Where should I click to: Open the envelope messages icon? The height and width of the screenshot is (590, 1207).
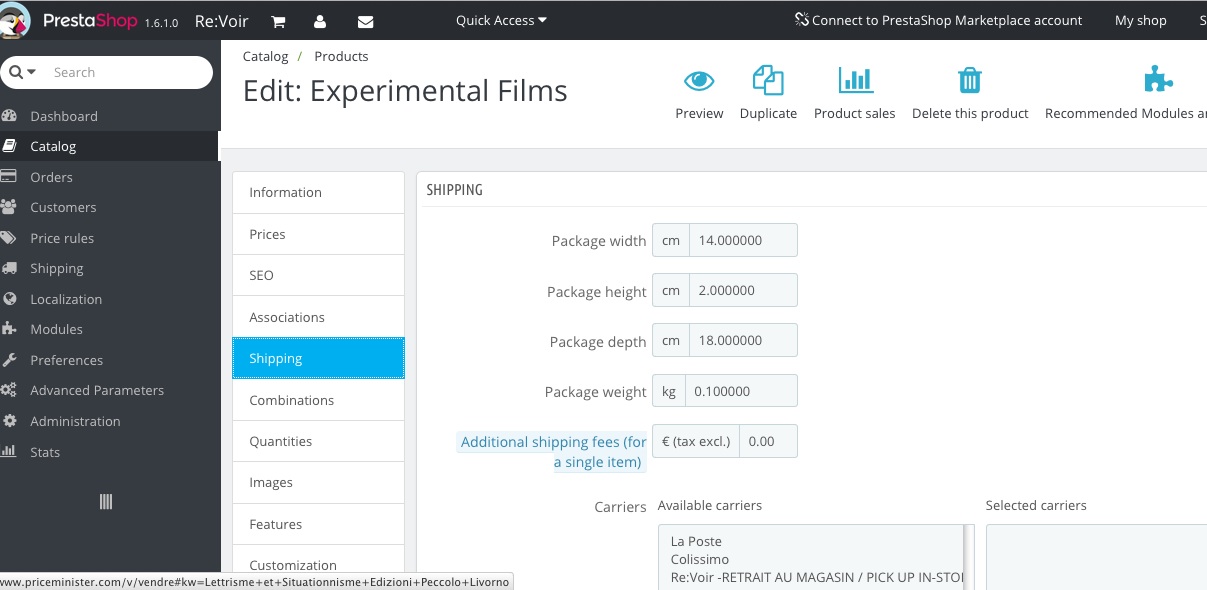365,21
